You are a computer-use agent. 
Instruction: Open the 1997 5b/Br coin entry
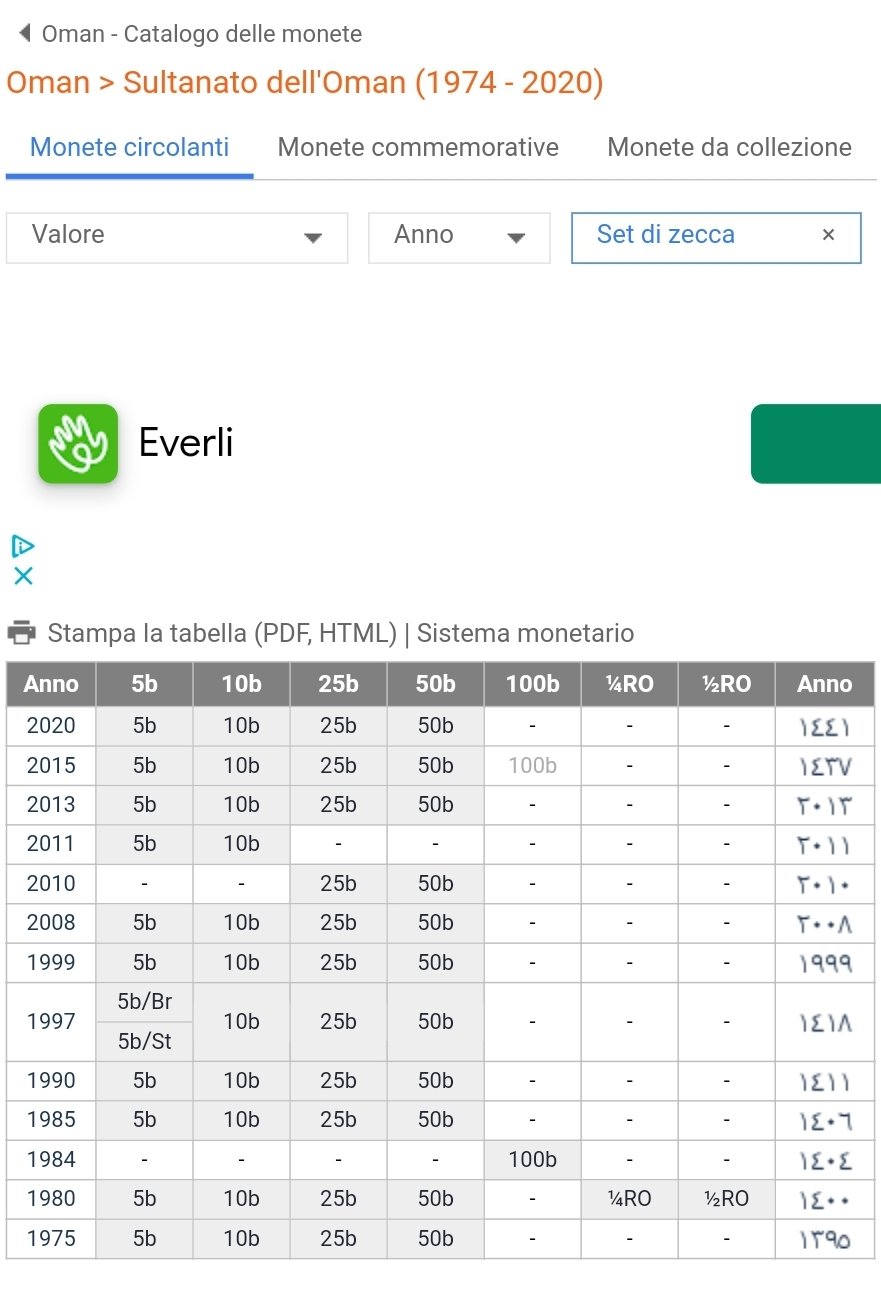point(144,1002)
